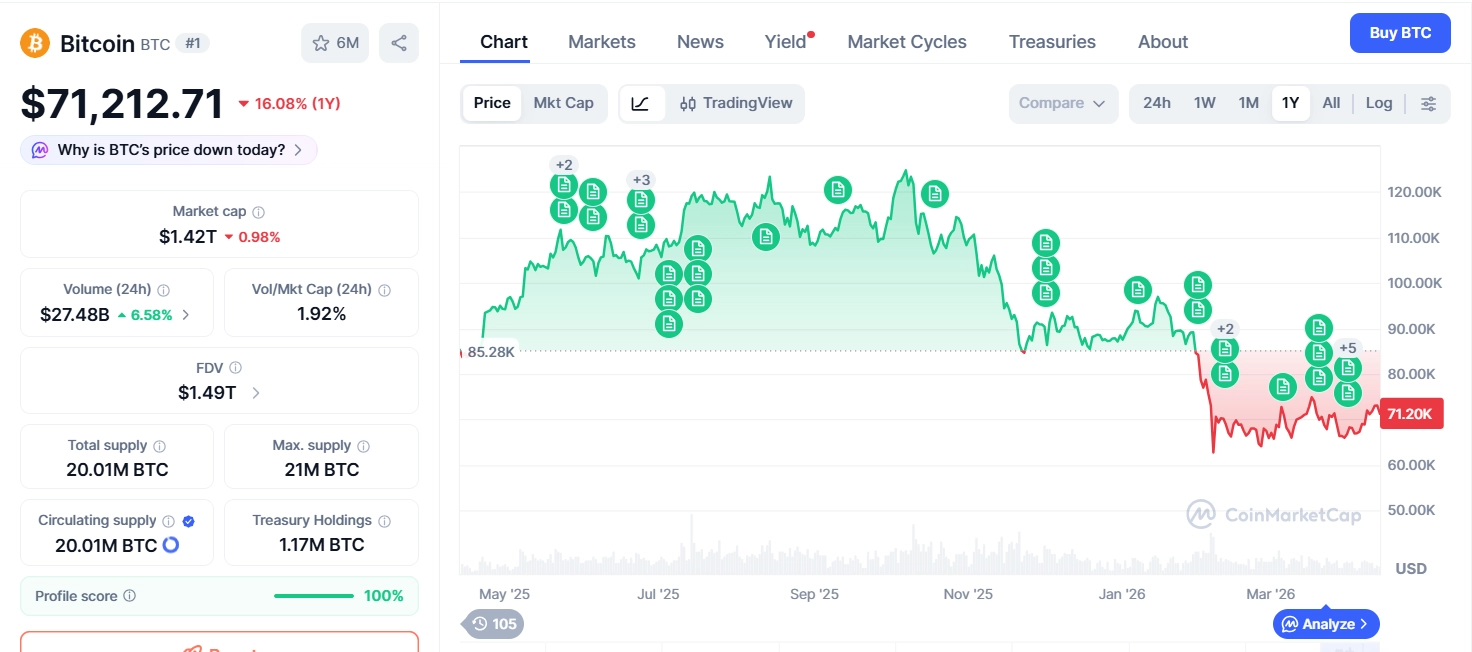Switch to TradingView chart mode
This screenshot has height=652, width=1472.
[736, 103]
